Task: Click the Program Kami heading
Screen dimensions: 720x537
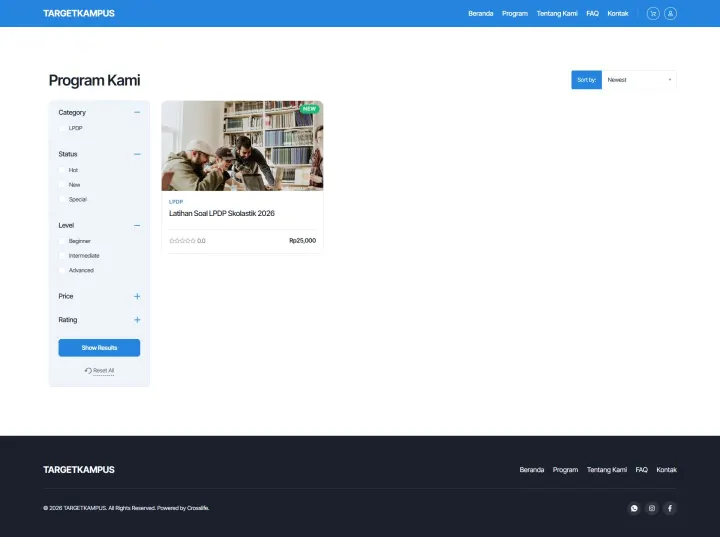Action: pyautogui.click(x=95, y=80)
